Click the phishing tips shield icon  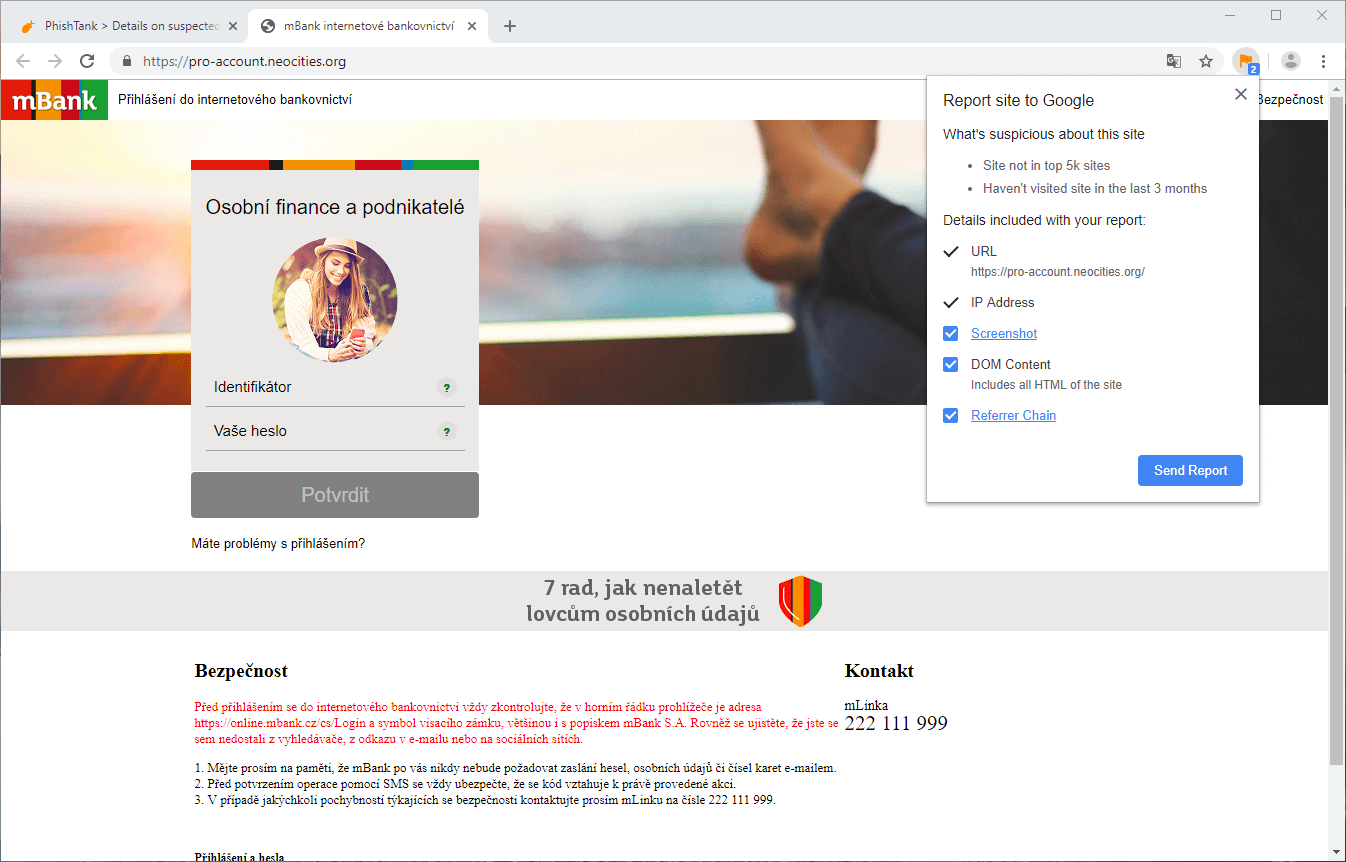[x=800, y=601]
